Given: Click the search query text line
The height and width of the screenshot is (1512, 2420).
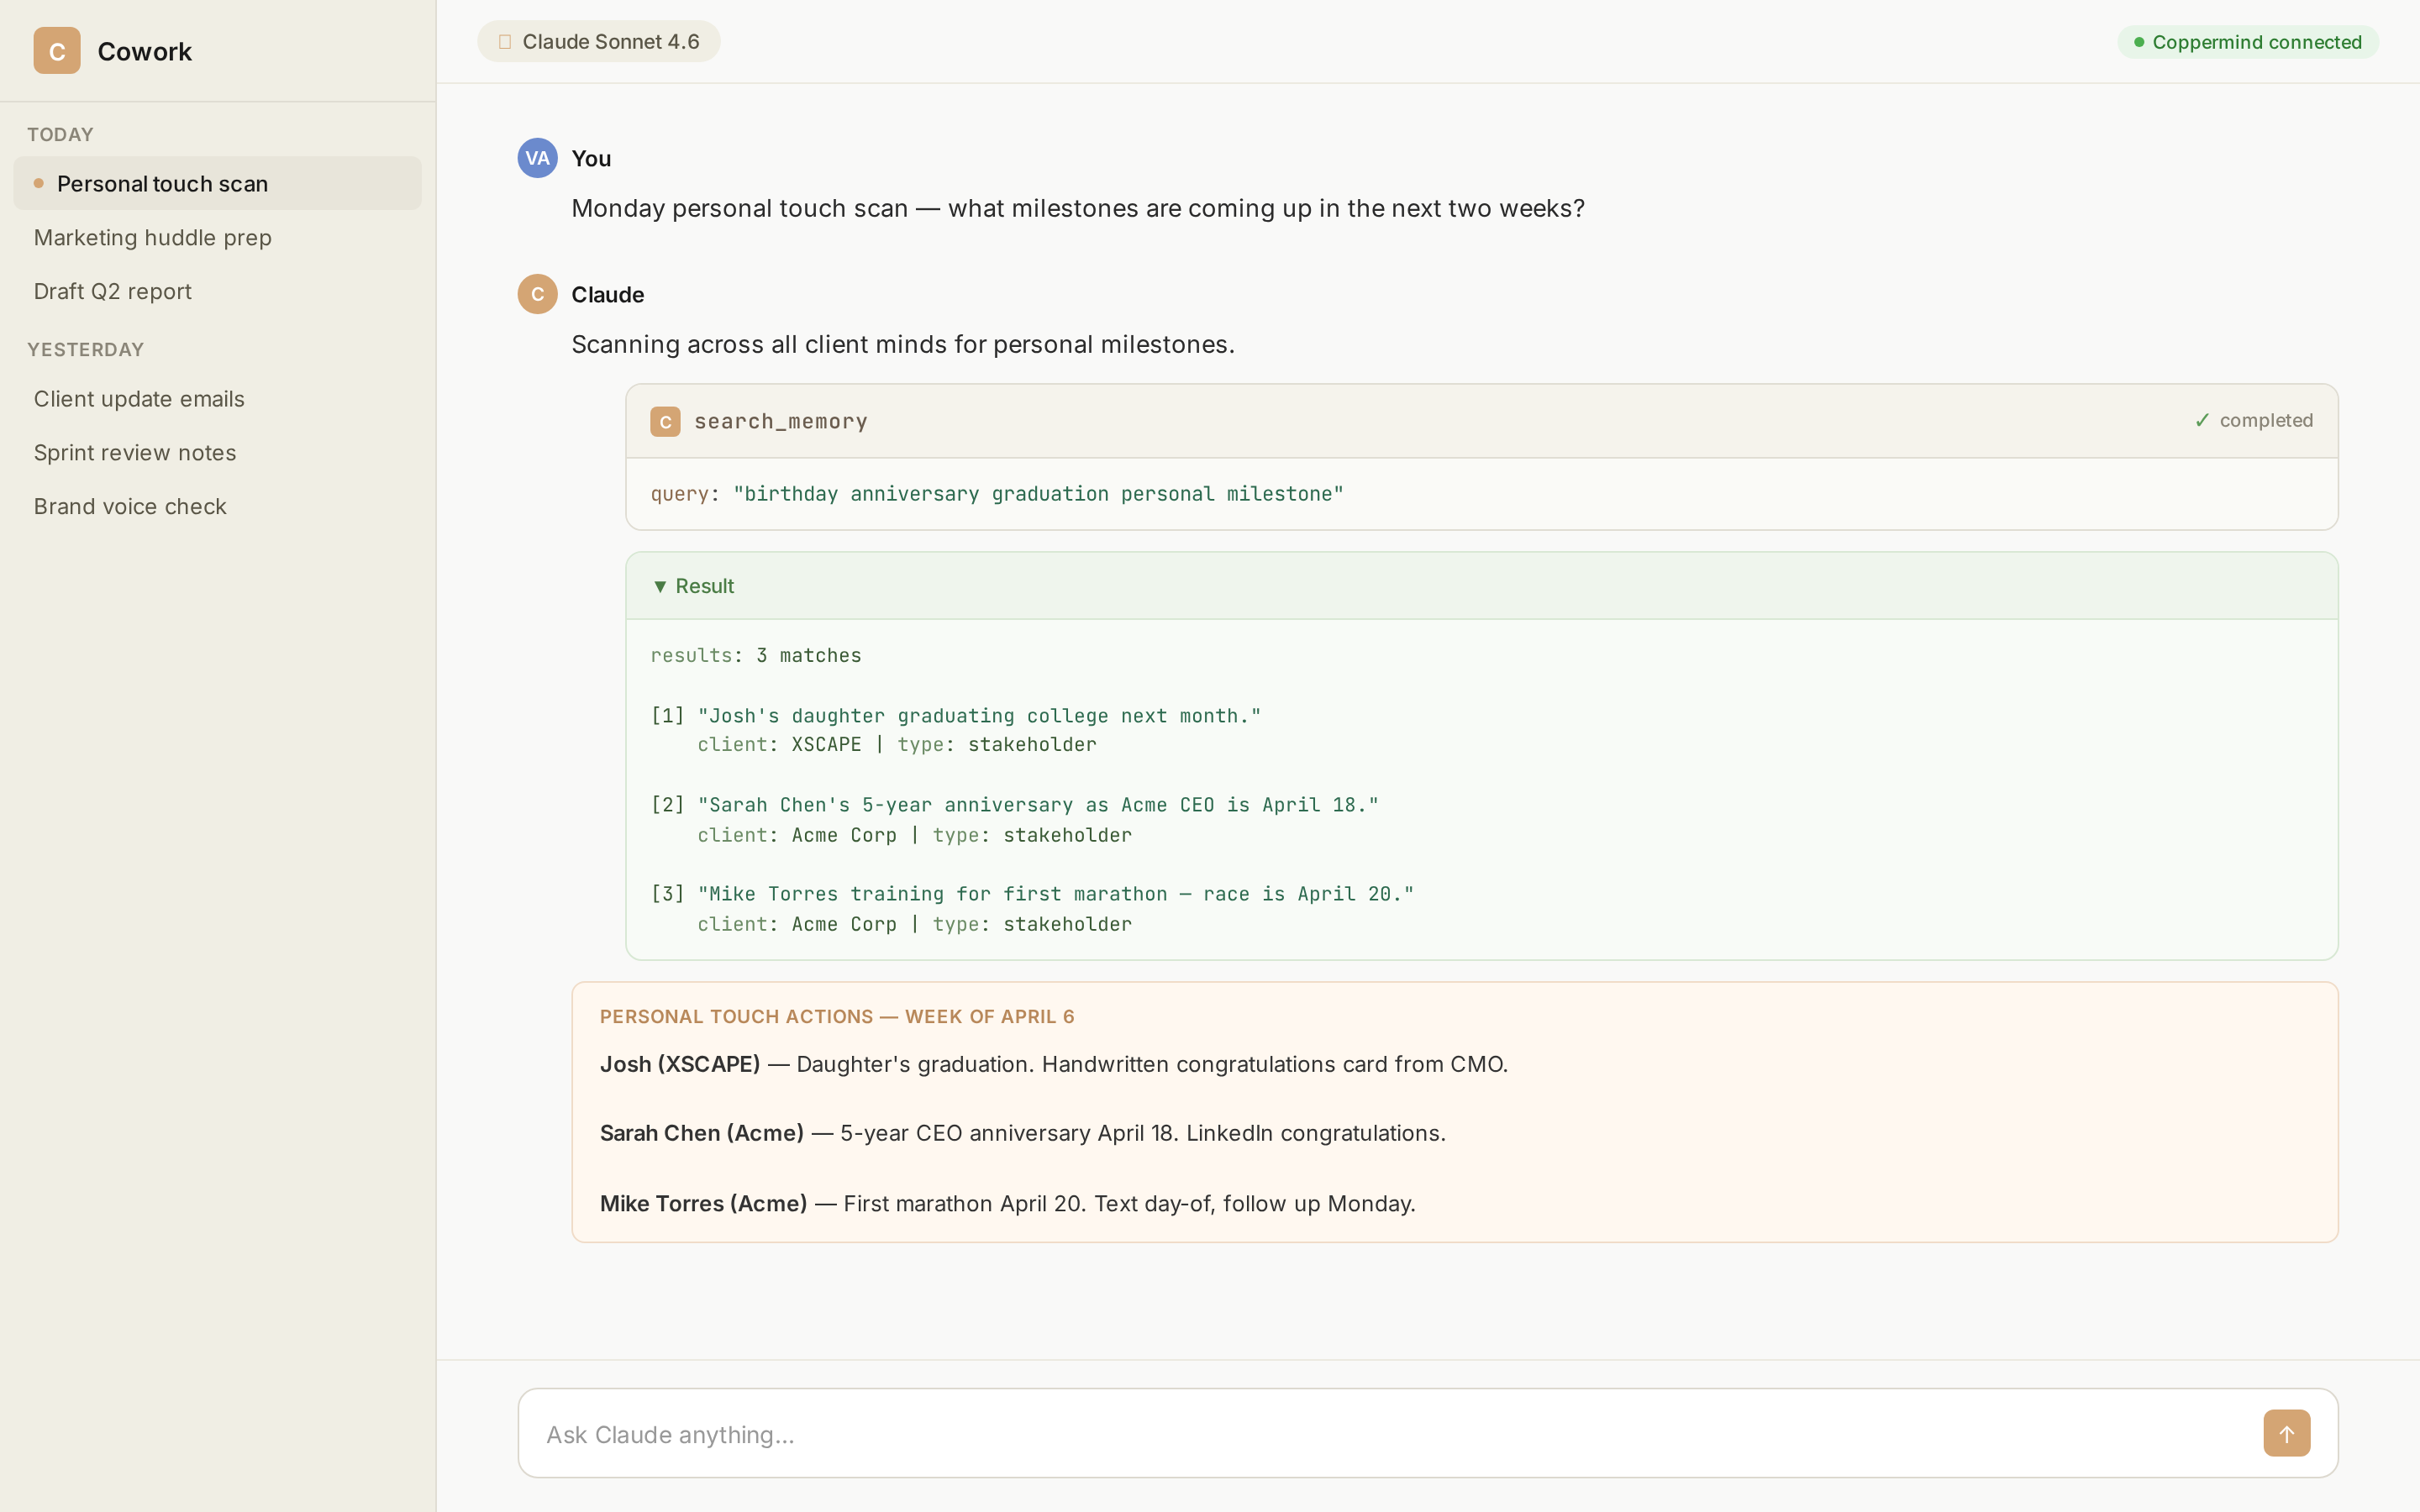Looking at the screenshot, I should tap(997, 494).
